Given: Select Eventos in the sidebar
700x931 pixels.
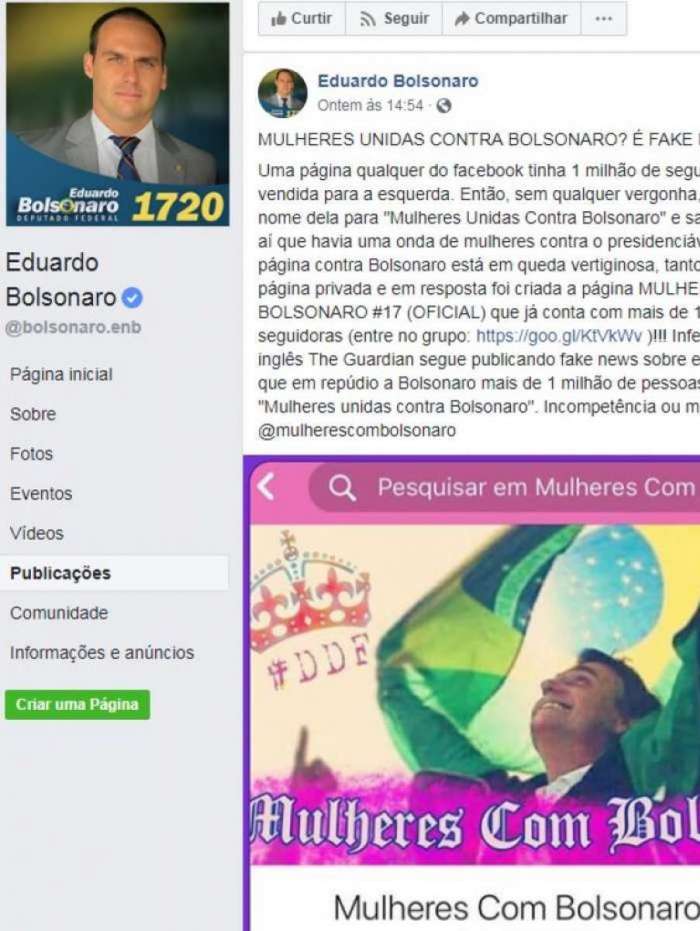Looking at the screenshot, I should pyautogui.click(x=41, y=494).
